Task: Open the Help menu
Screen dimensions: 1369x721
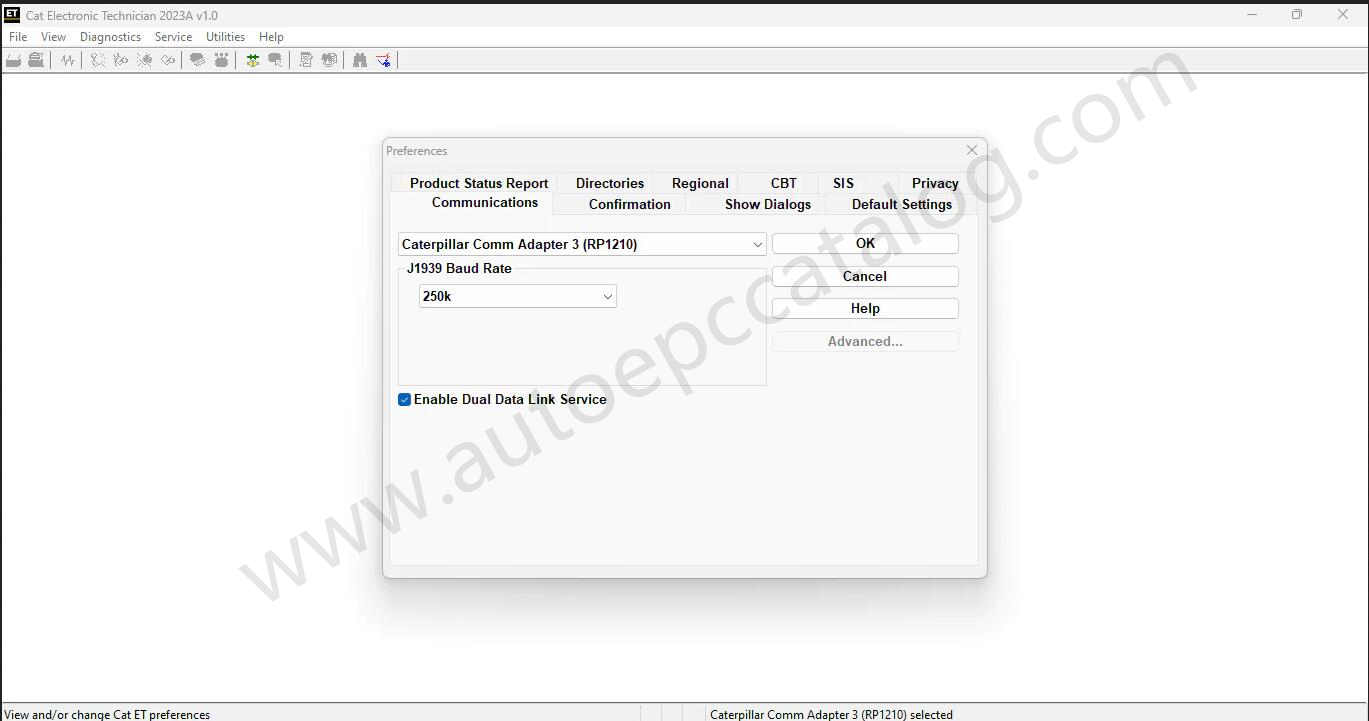Action: tap(271, 37)
